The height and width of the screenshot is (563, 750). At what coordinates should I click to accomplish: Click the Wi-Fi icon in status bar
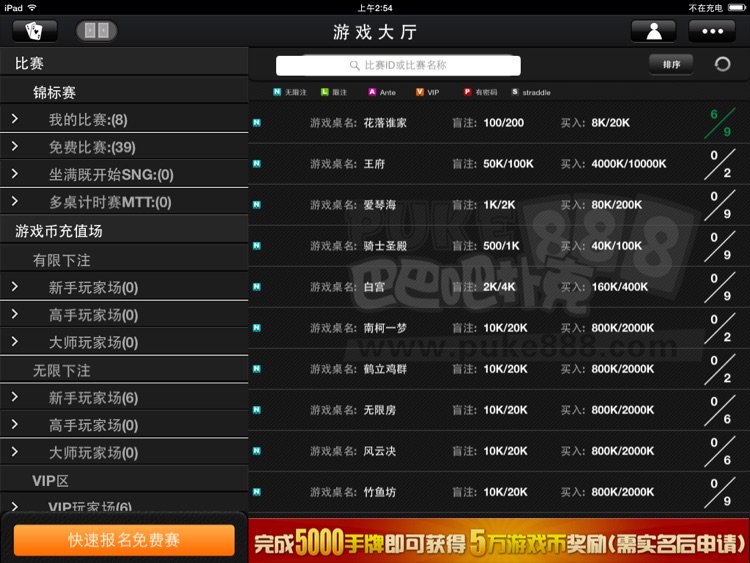pyautogui.click(x=32, y=8)
